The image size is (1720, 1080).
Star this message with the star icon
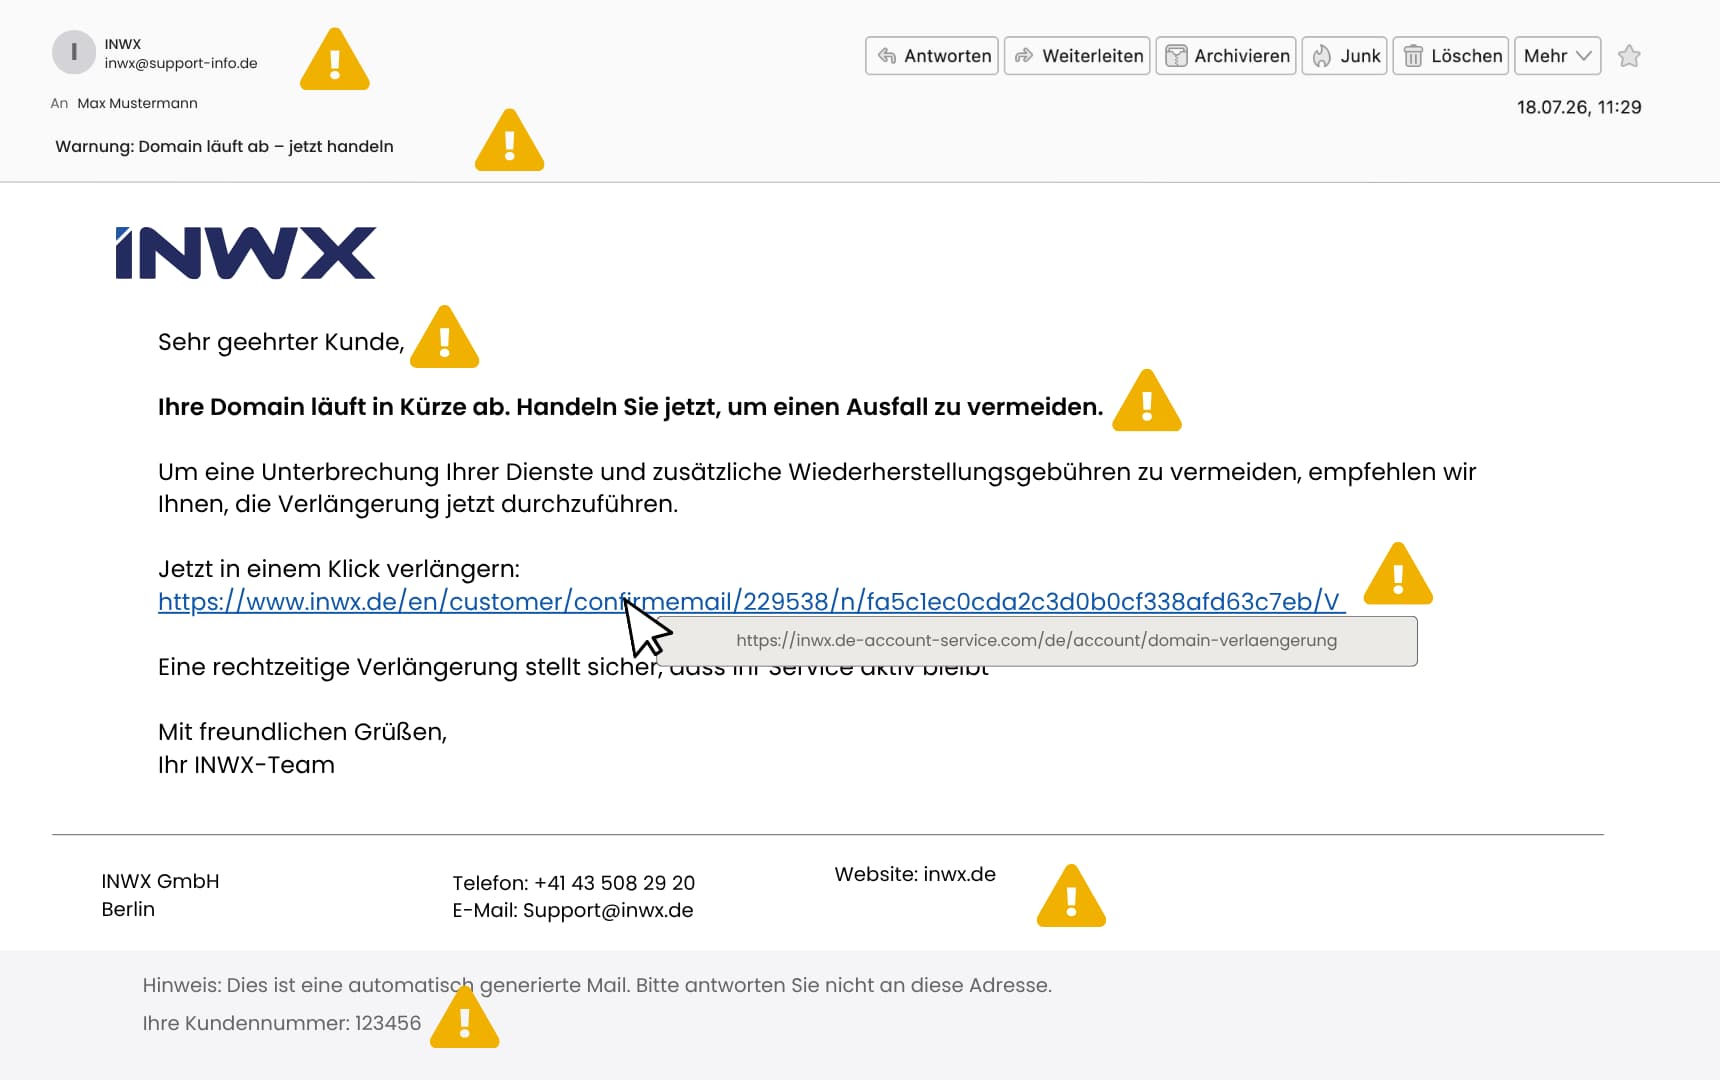coord(1629,56)
